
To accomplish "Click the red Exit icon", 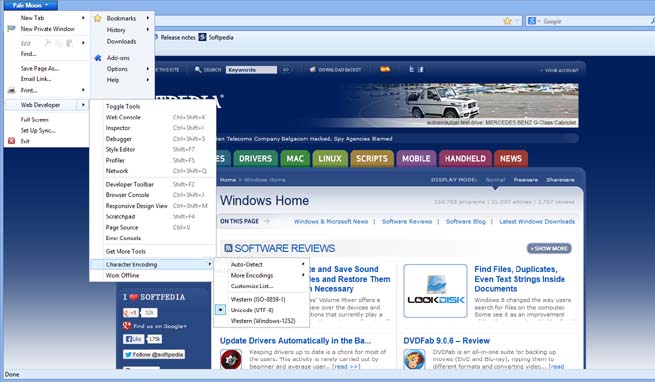I will [12, 141].
